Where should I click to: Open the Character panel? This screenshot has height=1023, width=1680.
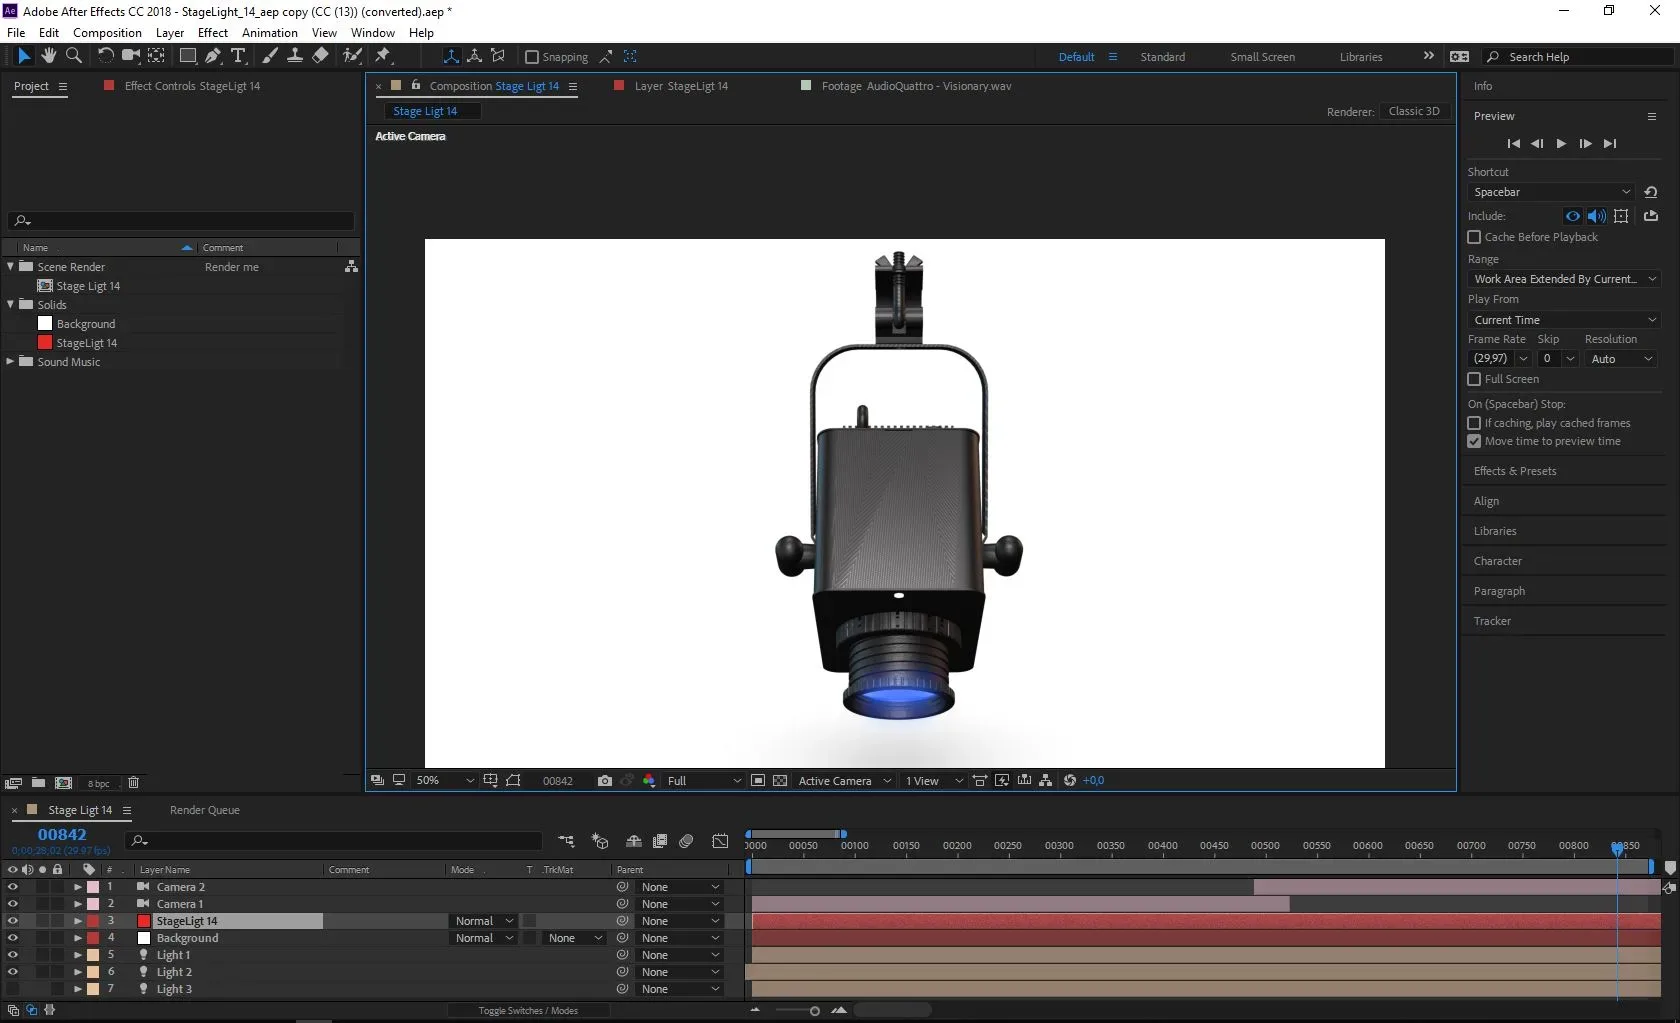(1497, 561)
